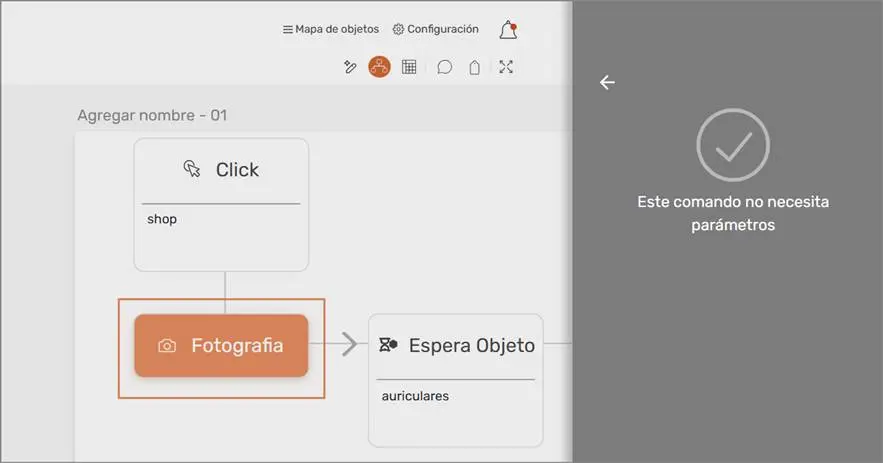Image resolution: width=883 pixels, height=463 pixels.
Task: Click the notification bell icon
Action: click(x=508, y=30)
